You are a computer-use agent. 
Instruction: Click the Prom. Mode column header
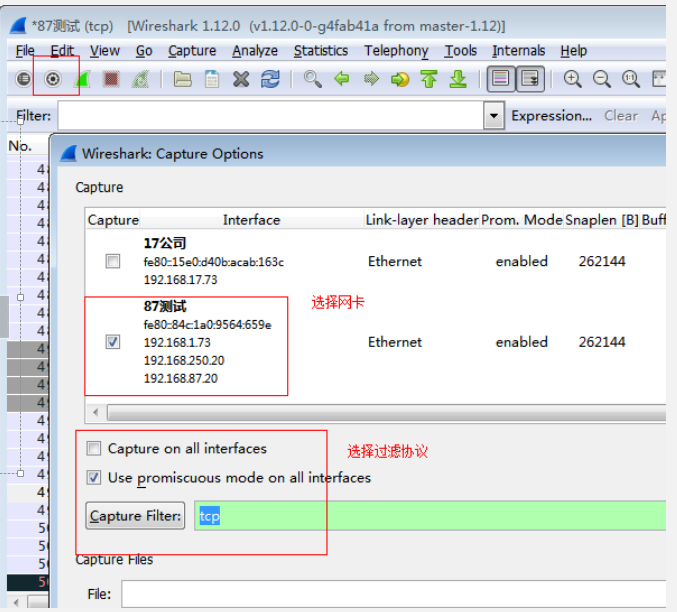tap(522, 220)
